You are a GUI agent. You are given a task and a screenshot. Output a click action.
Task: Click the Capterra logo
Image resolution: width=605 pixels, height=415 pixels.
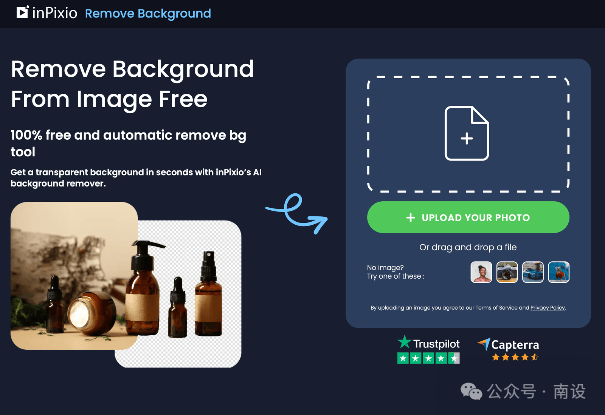pyautogui.click(x=508, y=344)
